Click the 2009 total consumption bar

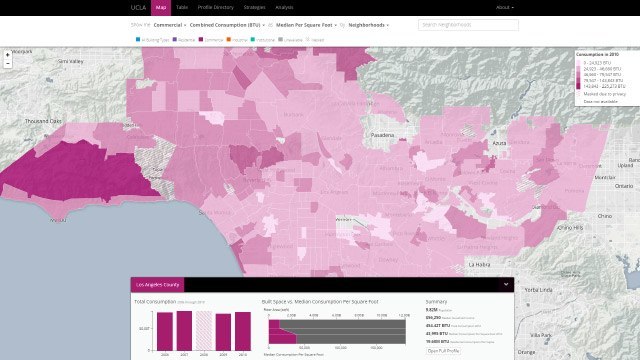[223, 332]
